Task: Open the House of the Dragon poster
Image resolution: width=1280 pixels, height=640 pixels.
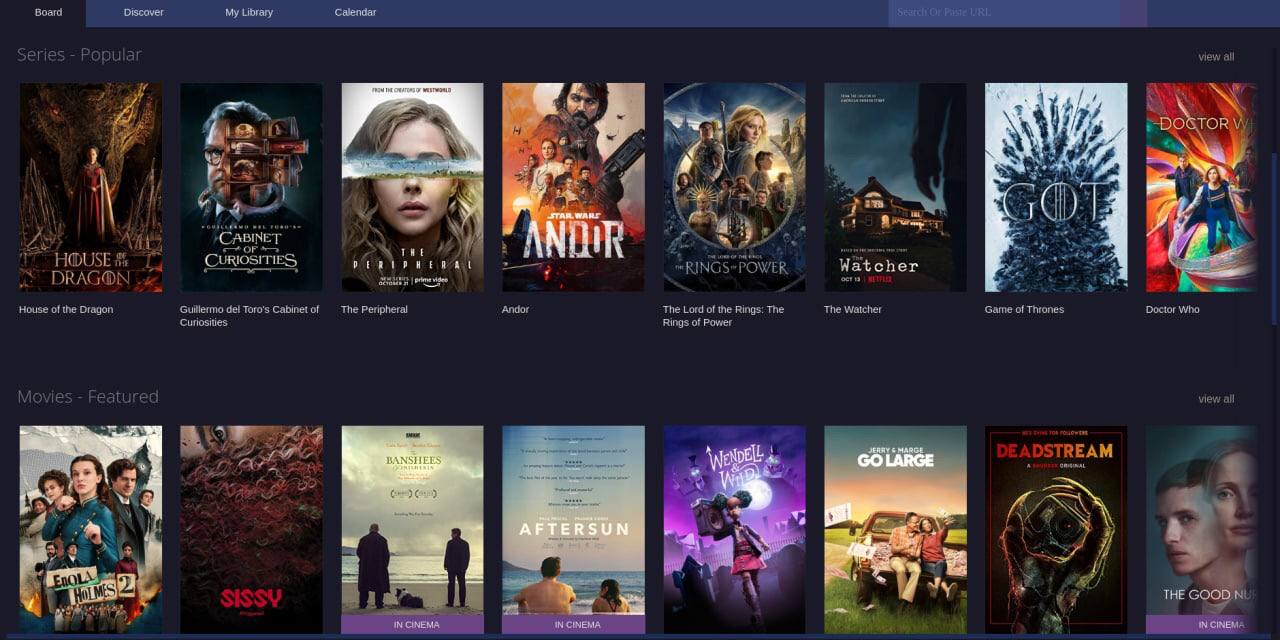Action: [90, 187]
